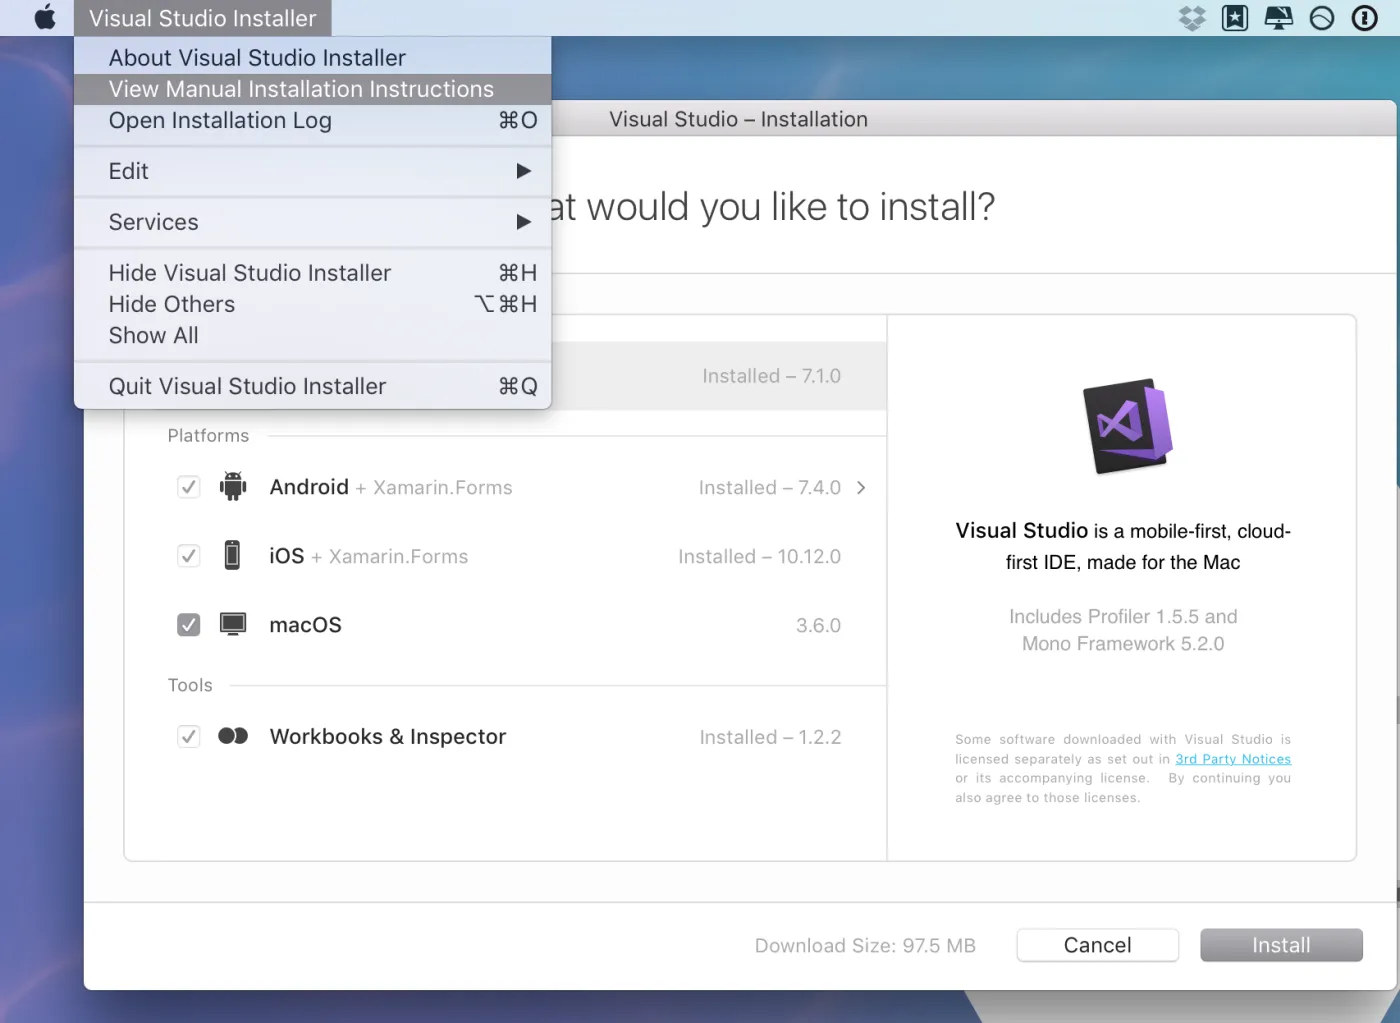Image resolution: width=1400 pixels, height=1023 pixels.
Task: Click 'Installed – 7.1.0' status text
Action: [771, 376]
